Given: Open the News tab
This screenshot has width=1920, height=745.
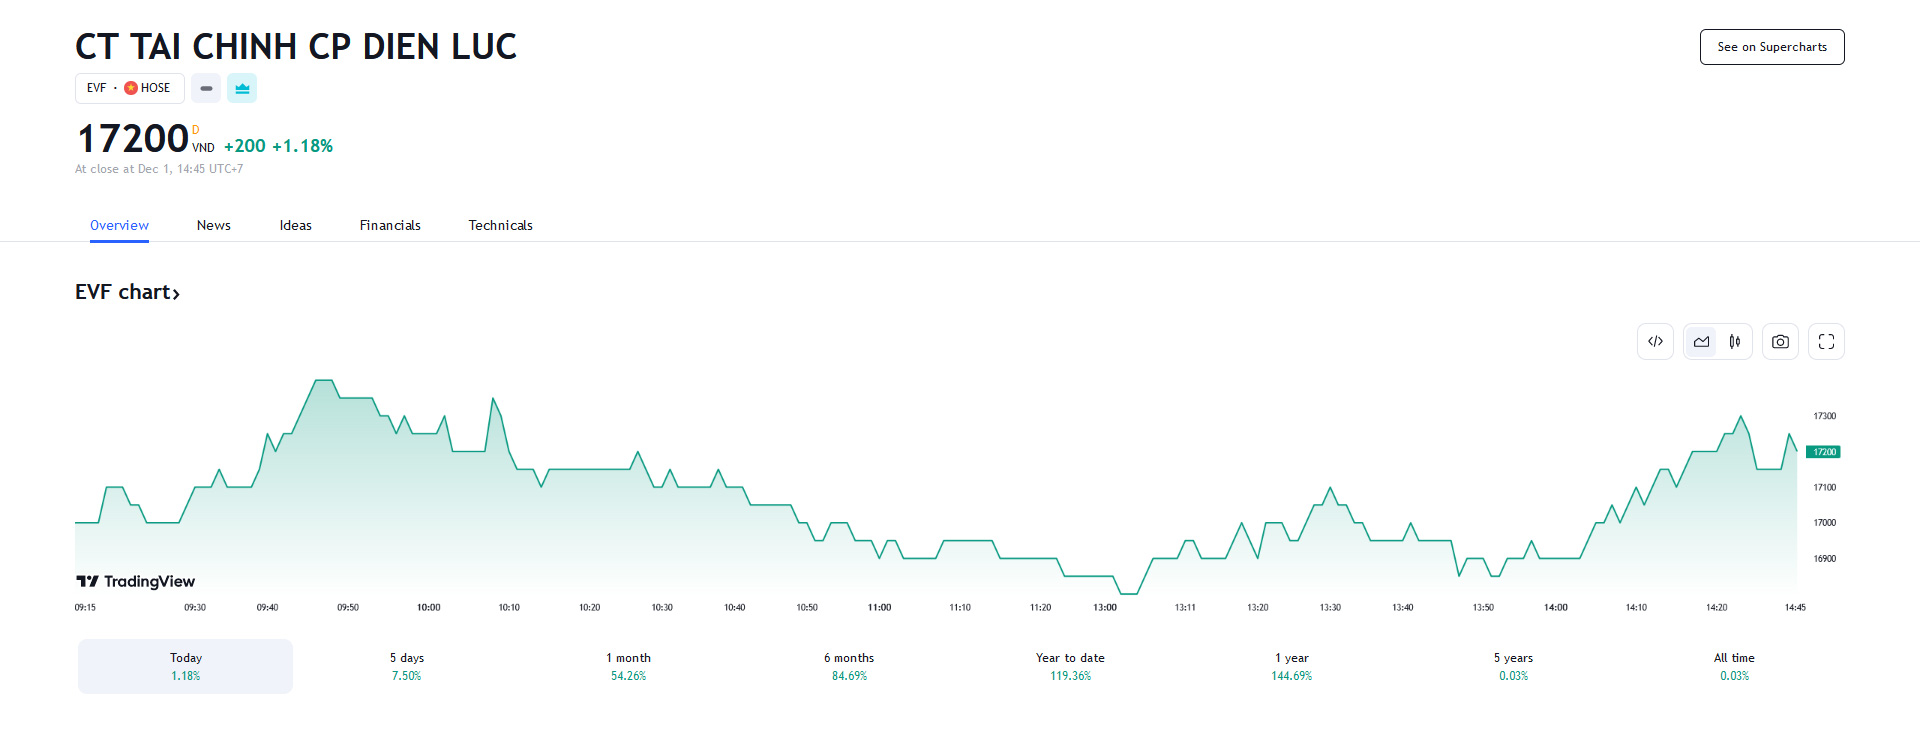Looking at the screenshot, I should coord(214,225).
